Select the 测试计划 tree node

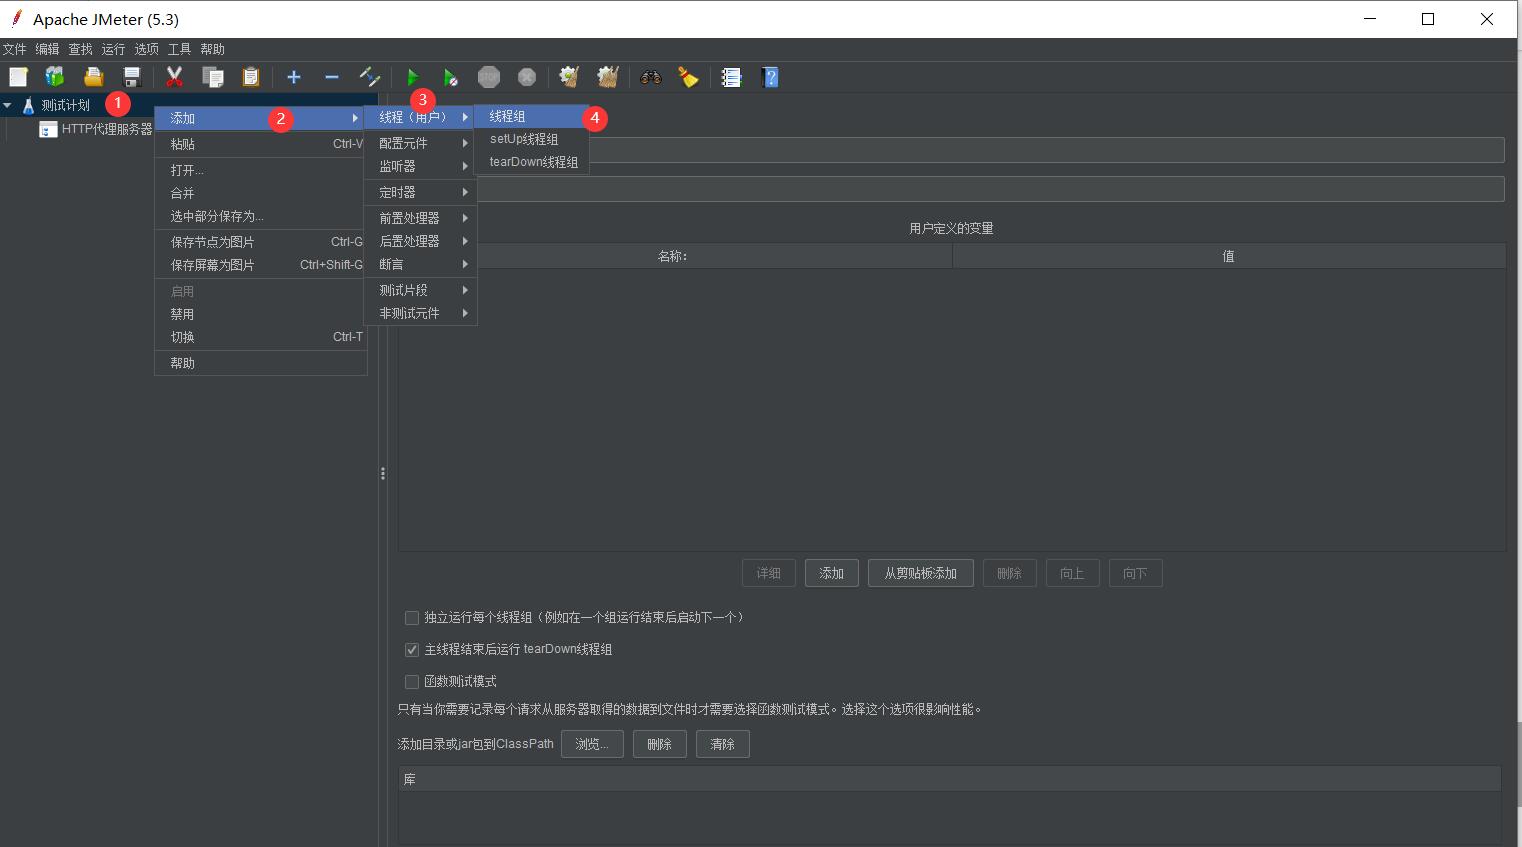coord(65,105)
